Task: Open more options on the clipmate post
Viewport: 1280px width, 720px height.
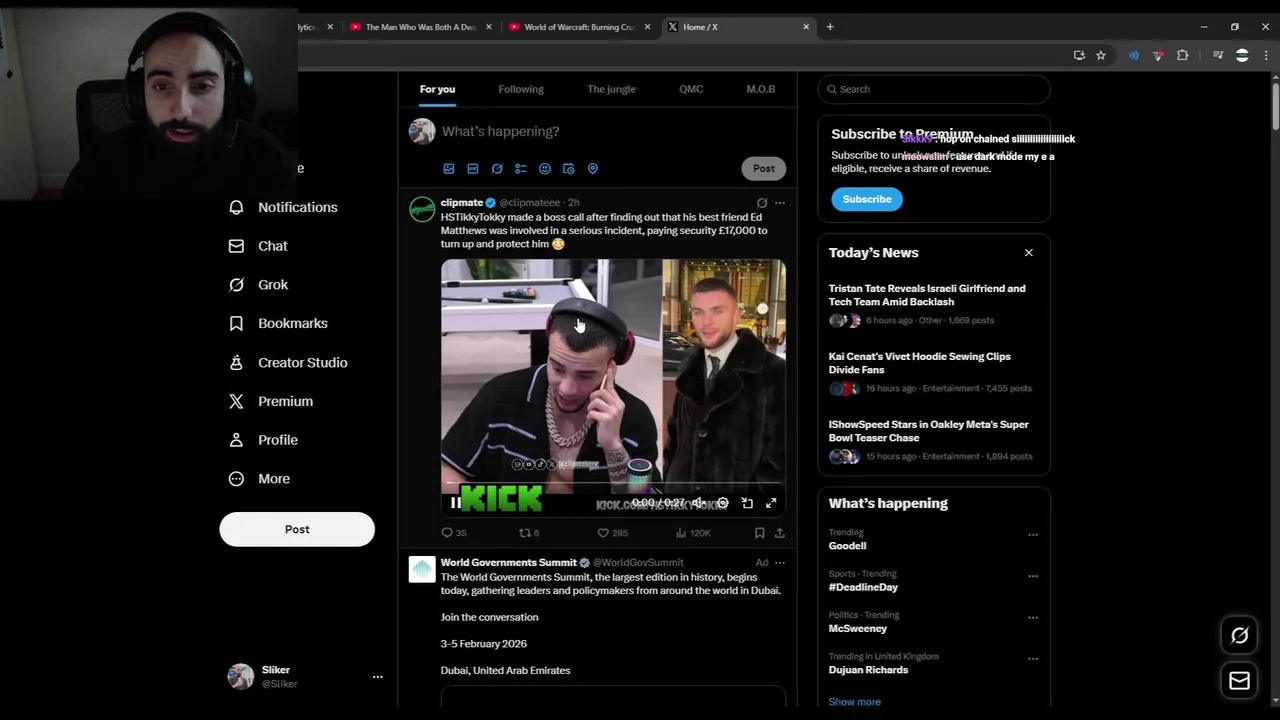Action: click(x=780, y=203)
